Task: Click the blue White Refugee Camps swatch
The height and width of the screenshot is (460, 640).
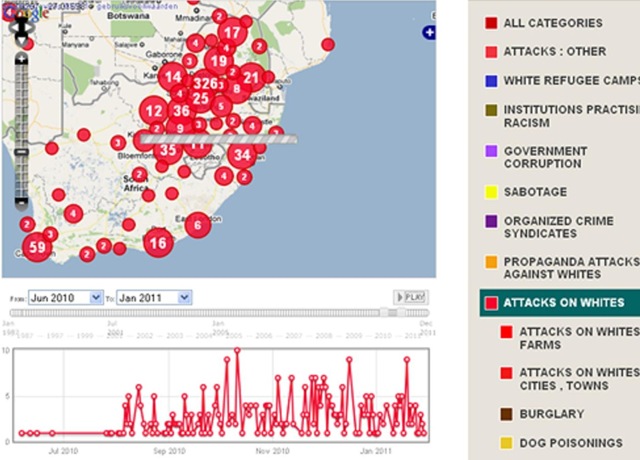Action: point(491,81)
